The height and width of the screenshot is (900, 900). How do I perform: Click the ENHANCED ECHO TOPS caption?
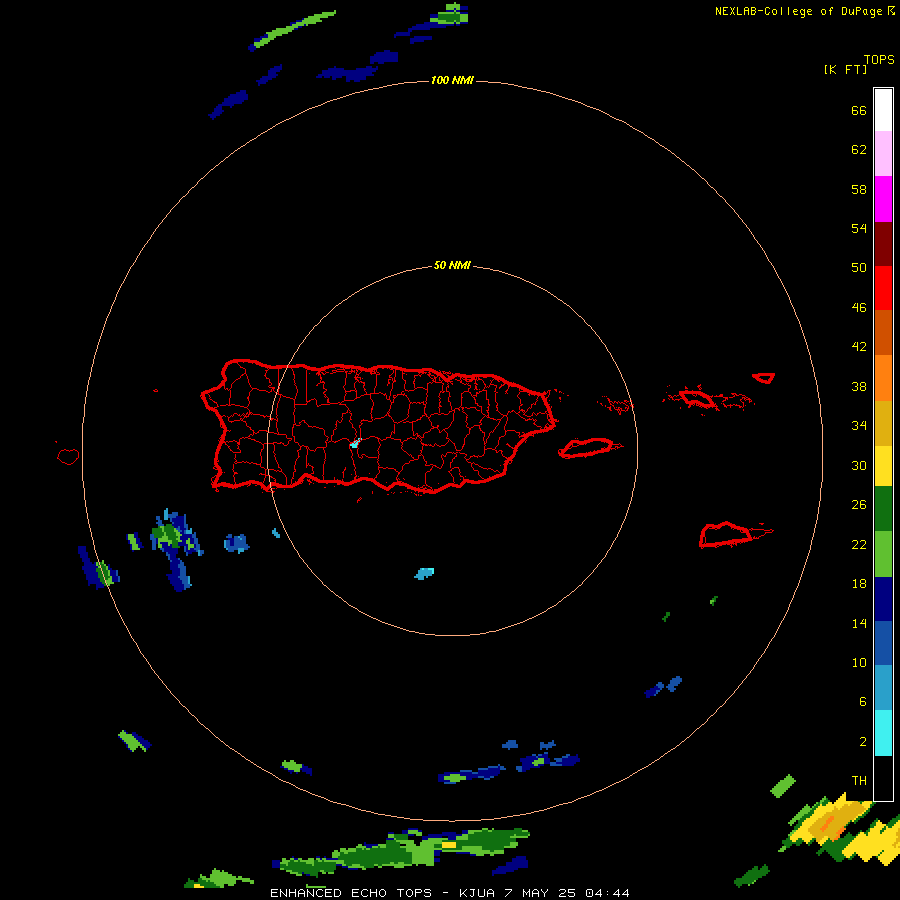351,893
